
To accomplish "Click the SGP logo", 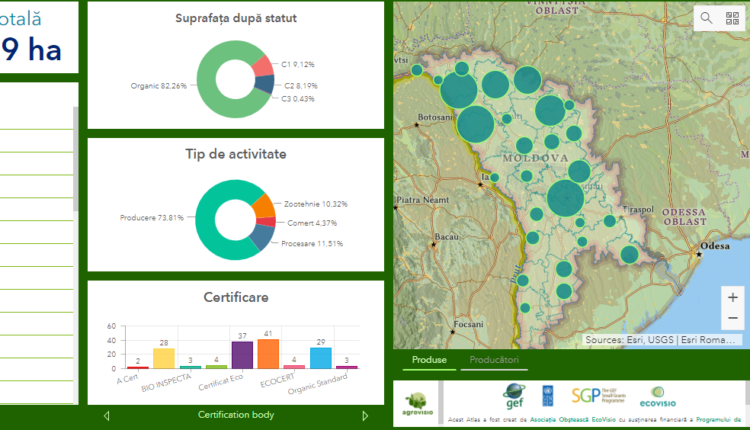I will [598, 396].
